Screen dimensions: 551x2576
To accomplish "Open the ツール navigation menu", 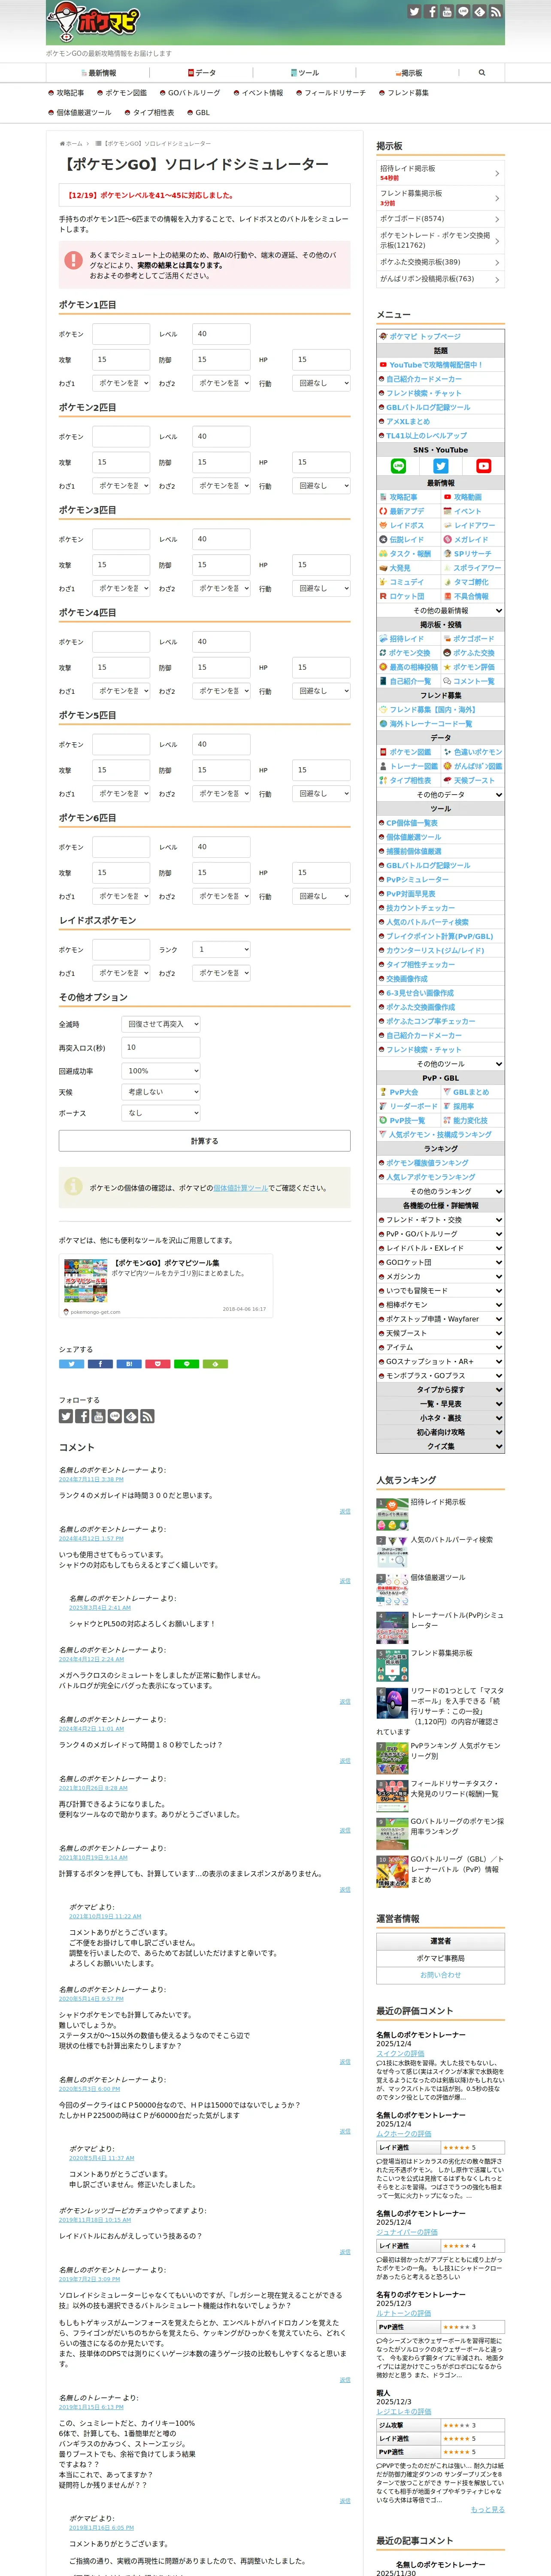I will [x=305, y=73].
